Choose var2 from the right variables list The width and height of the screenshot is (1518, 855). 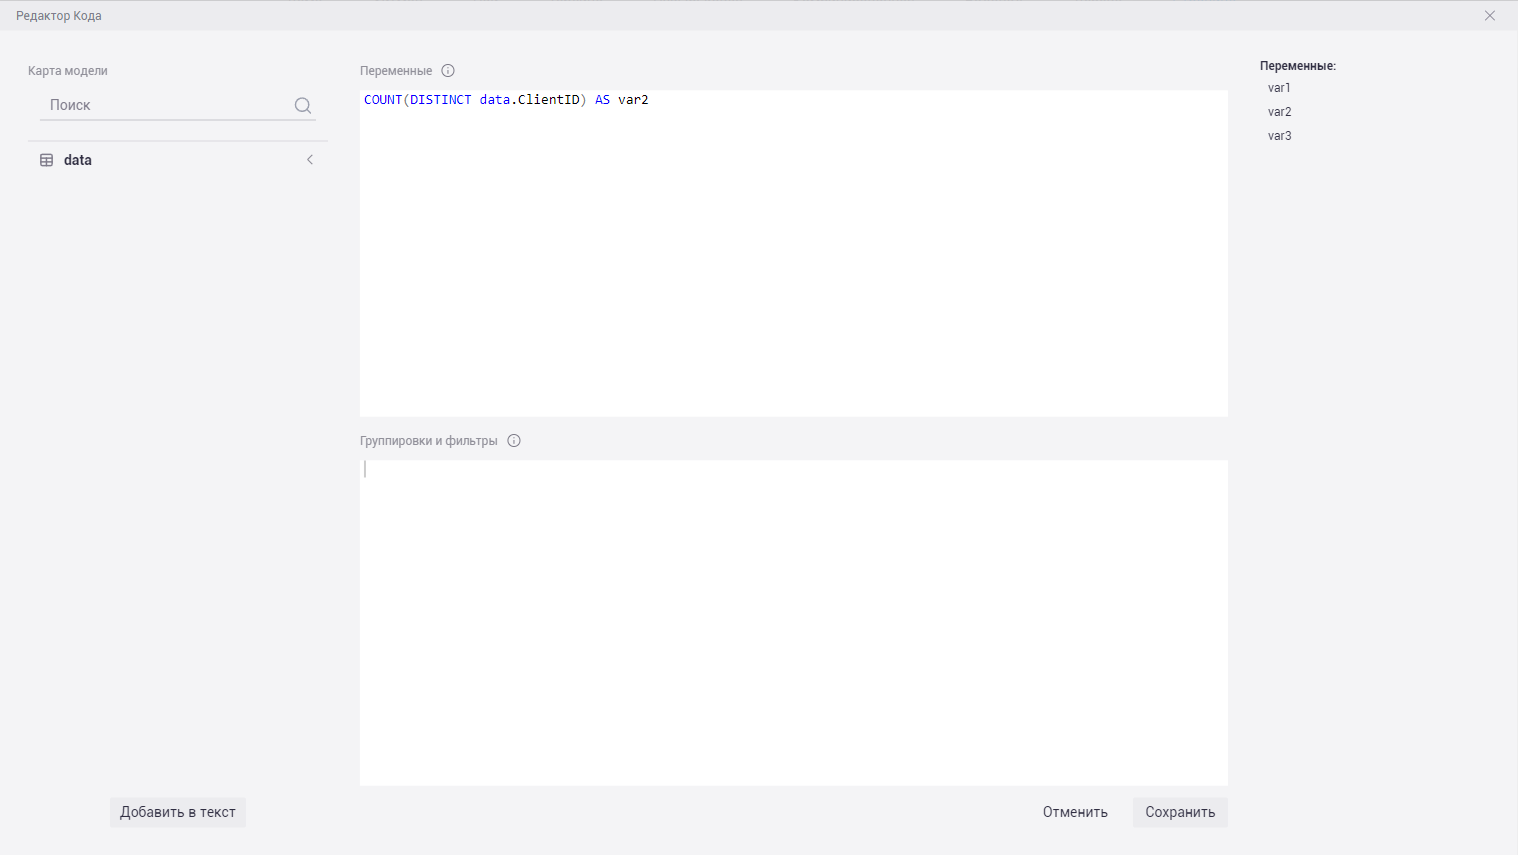1279,112
